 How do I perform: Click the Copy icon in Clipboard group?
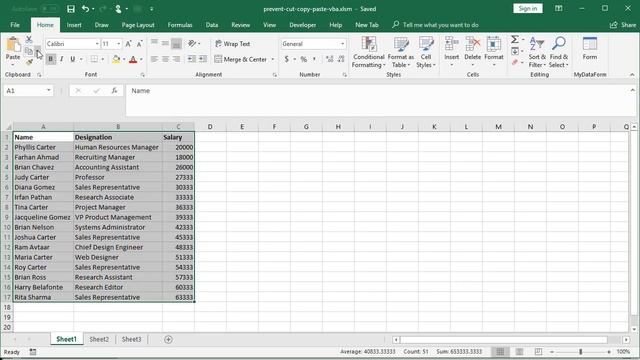[x=29, y=51]
